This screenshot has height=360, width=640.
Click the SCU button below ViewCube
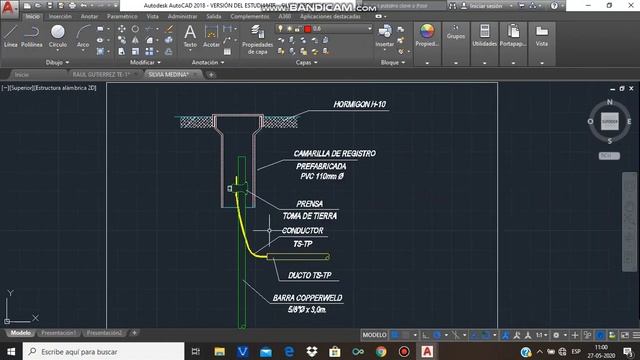(x=609, y=156)
